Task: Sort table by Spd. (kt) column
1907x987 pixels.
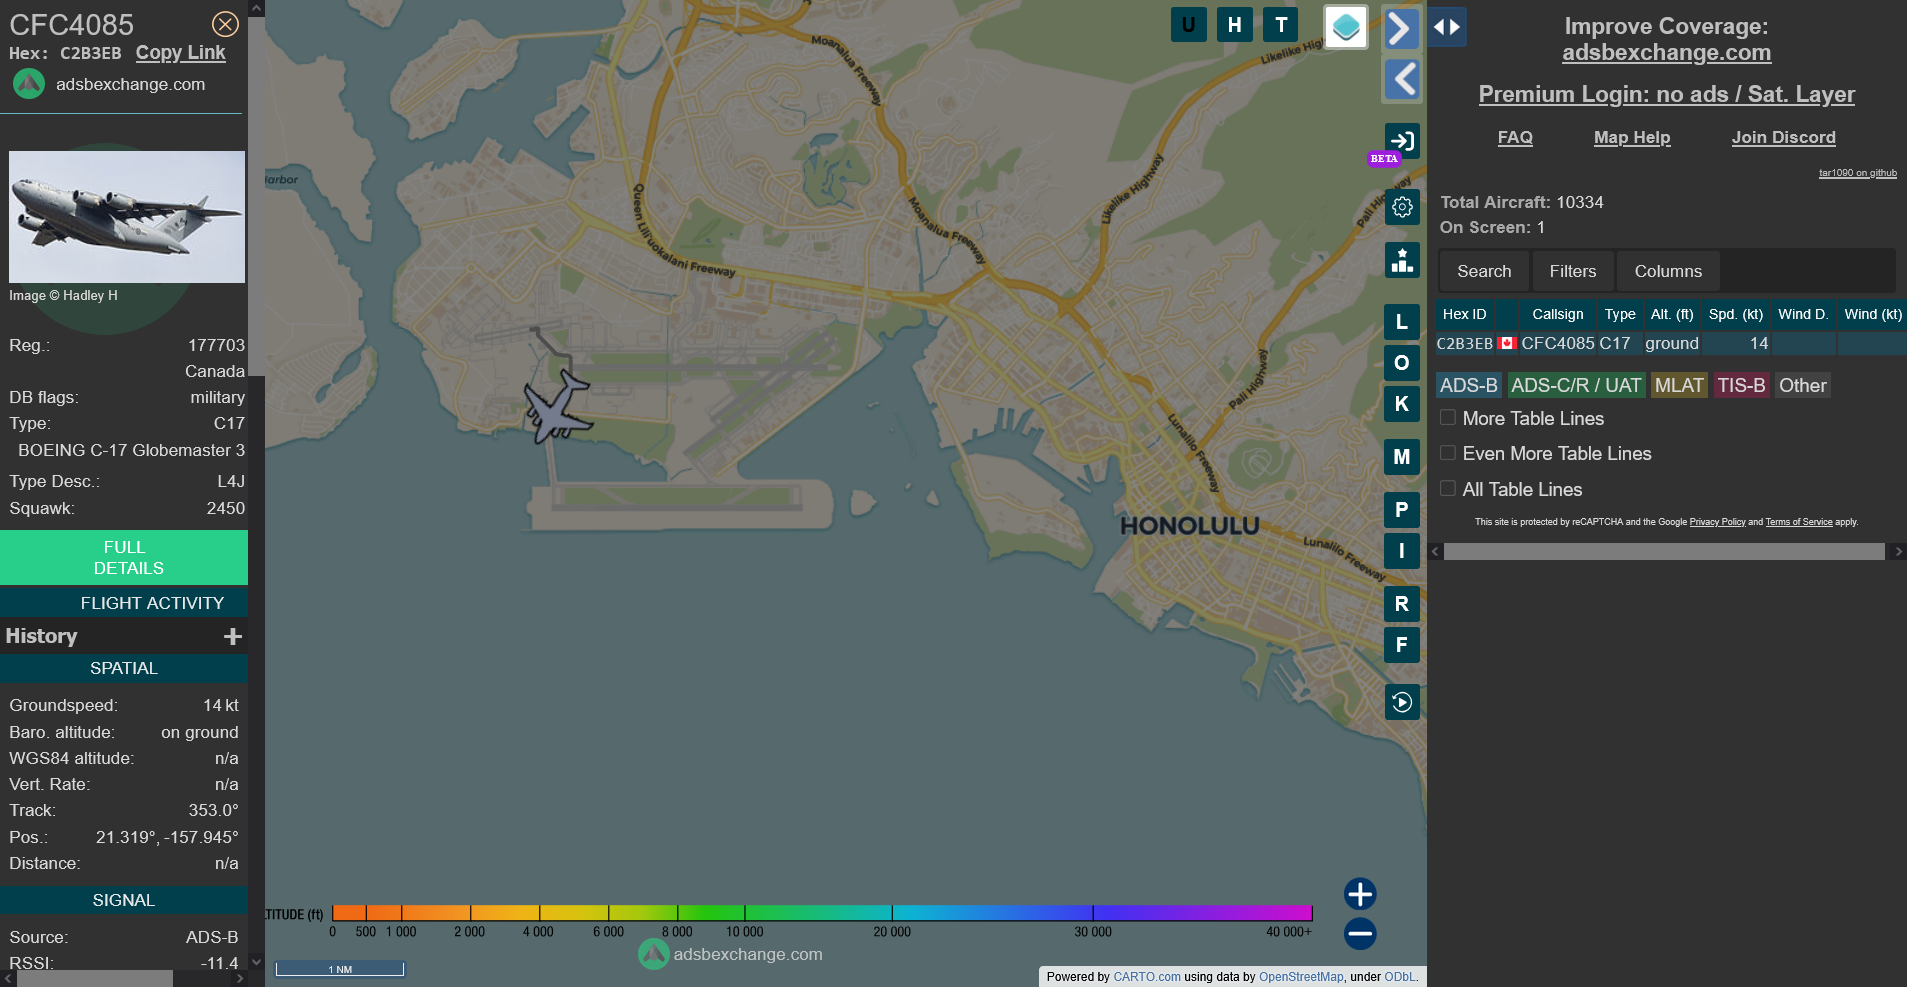Action: pyautogui.click(x=1736, y=314)
